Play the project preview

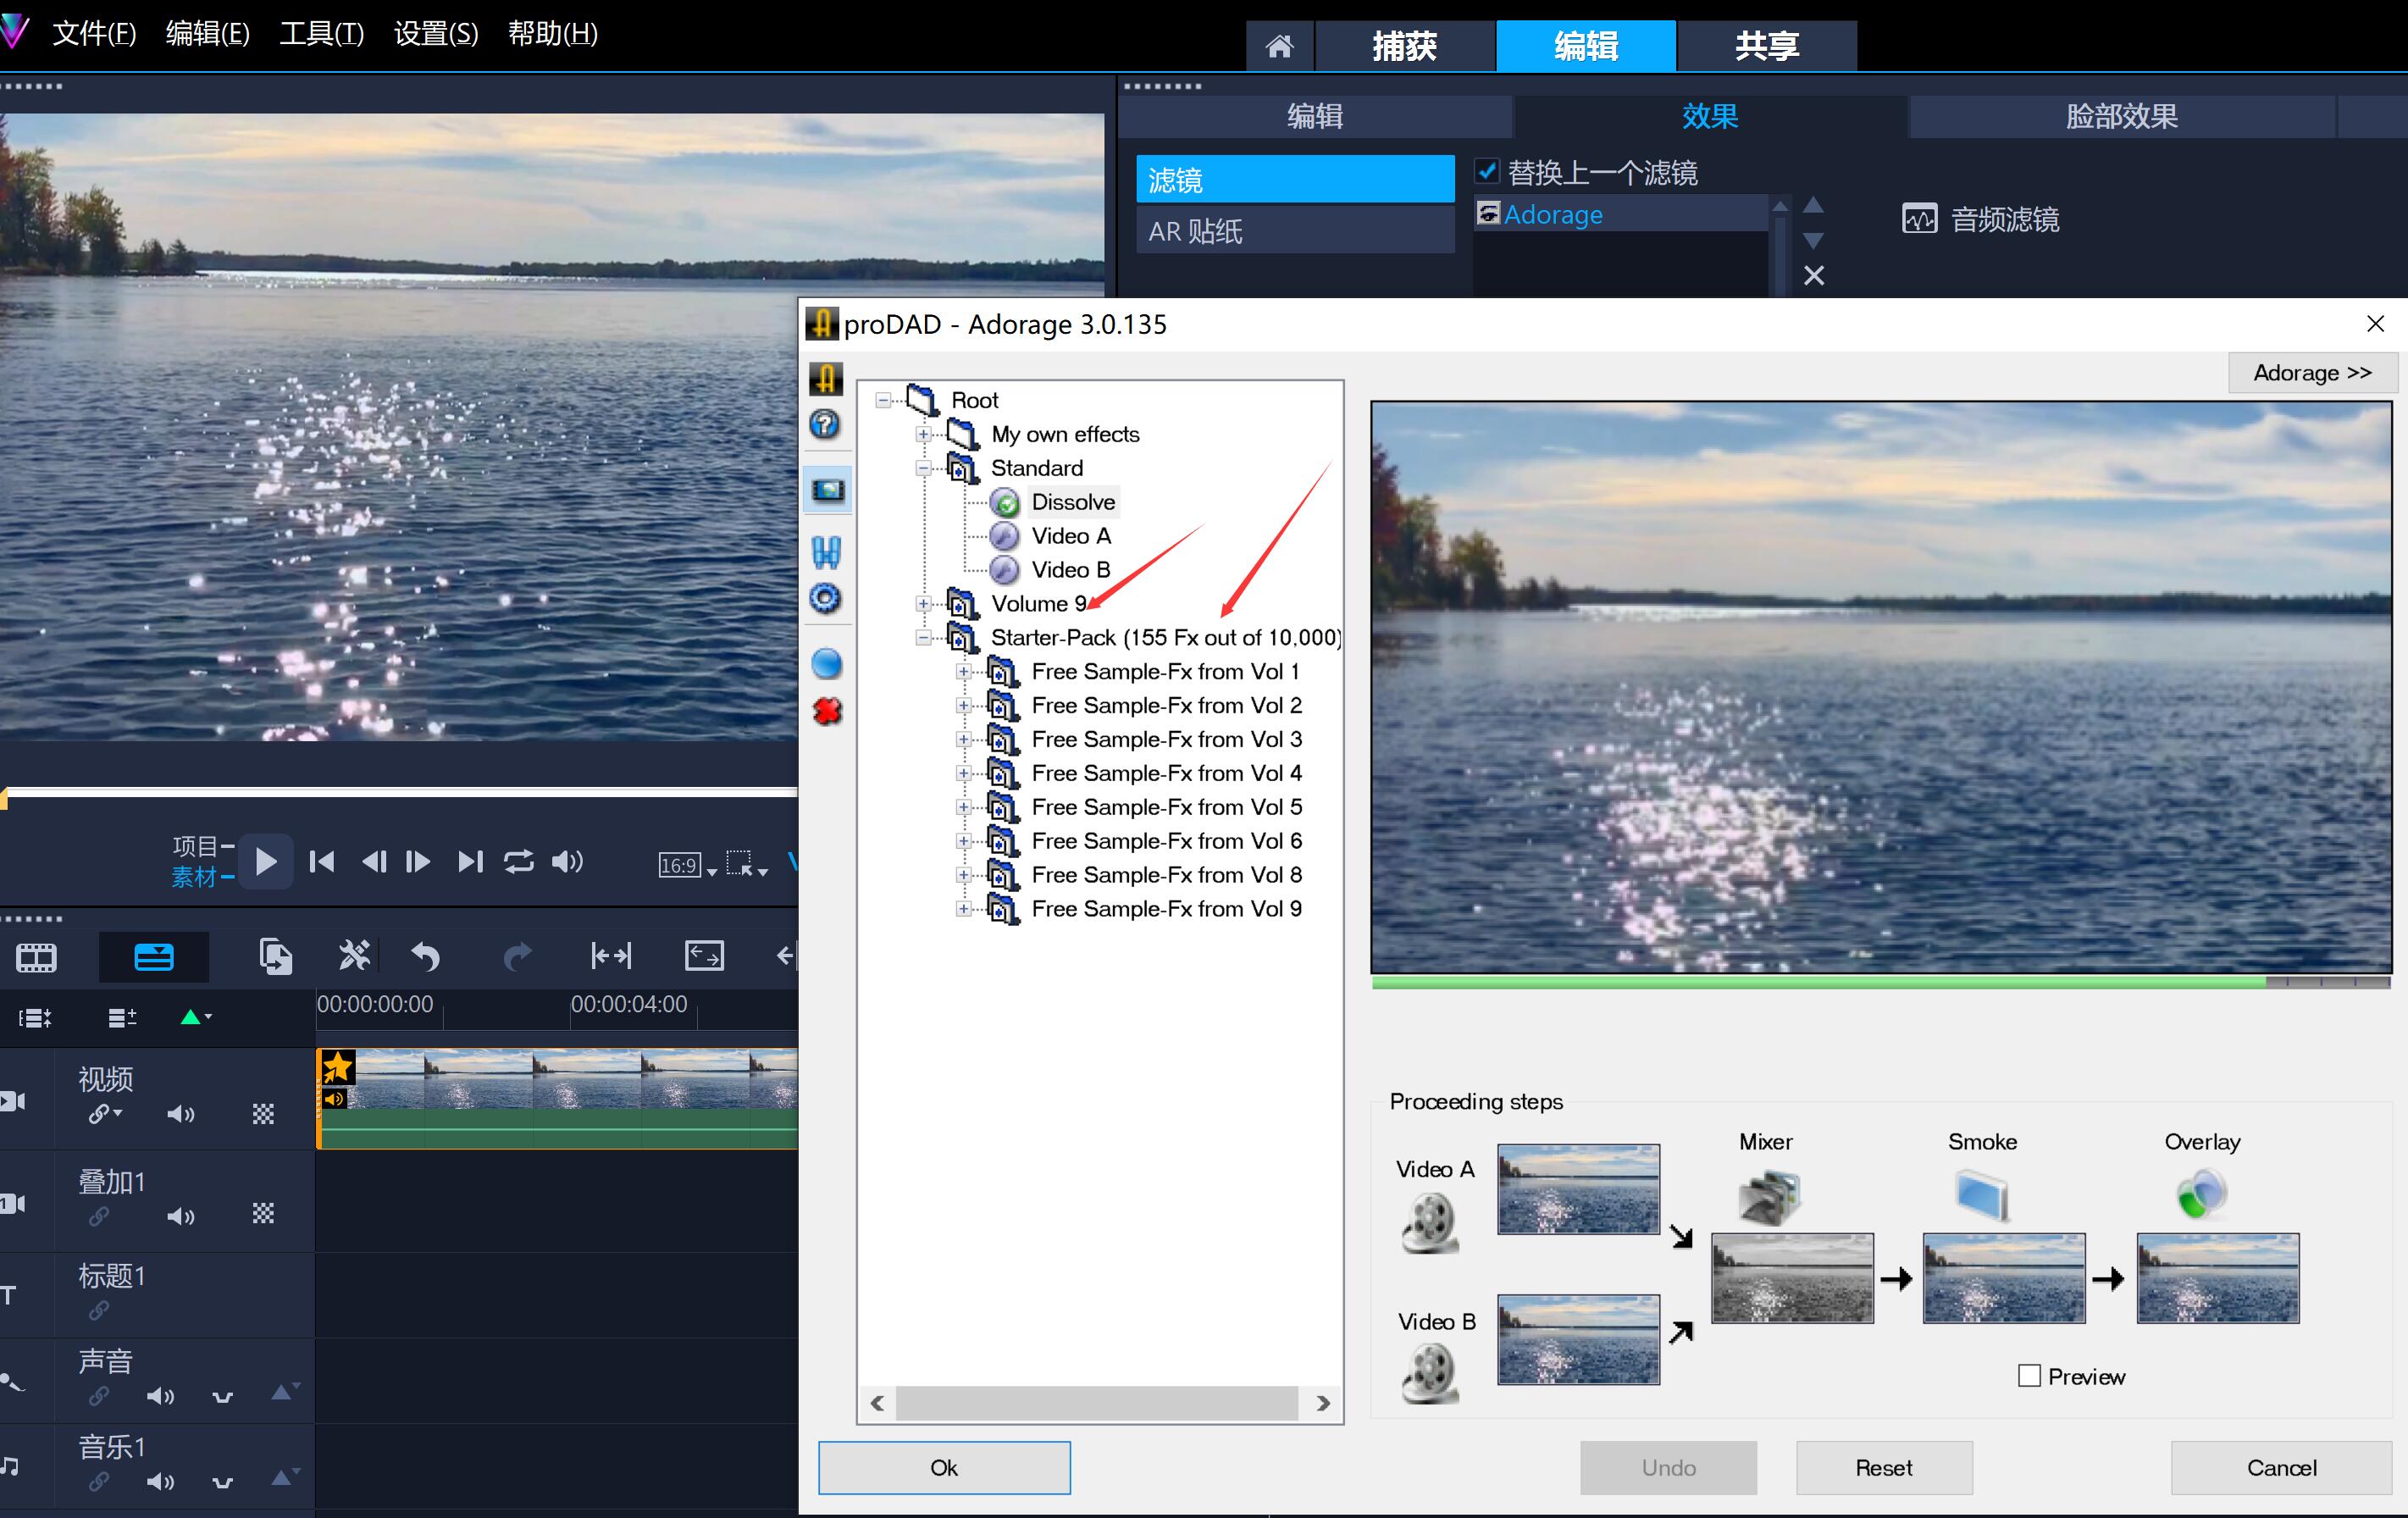coord(266,861)
